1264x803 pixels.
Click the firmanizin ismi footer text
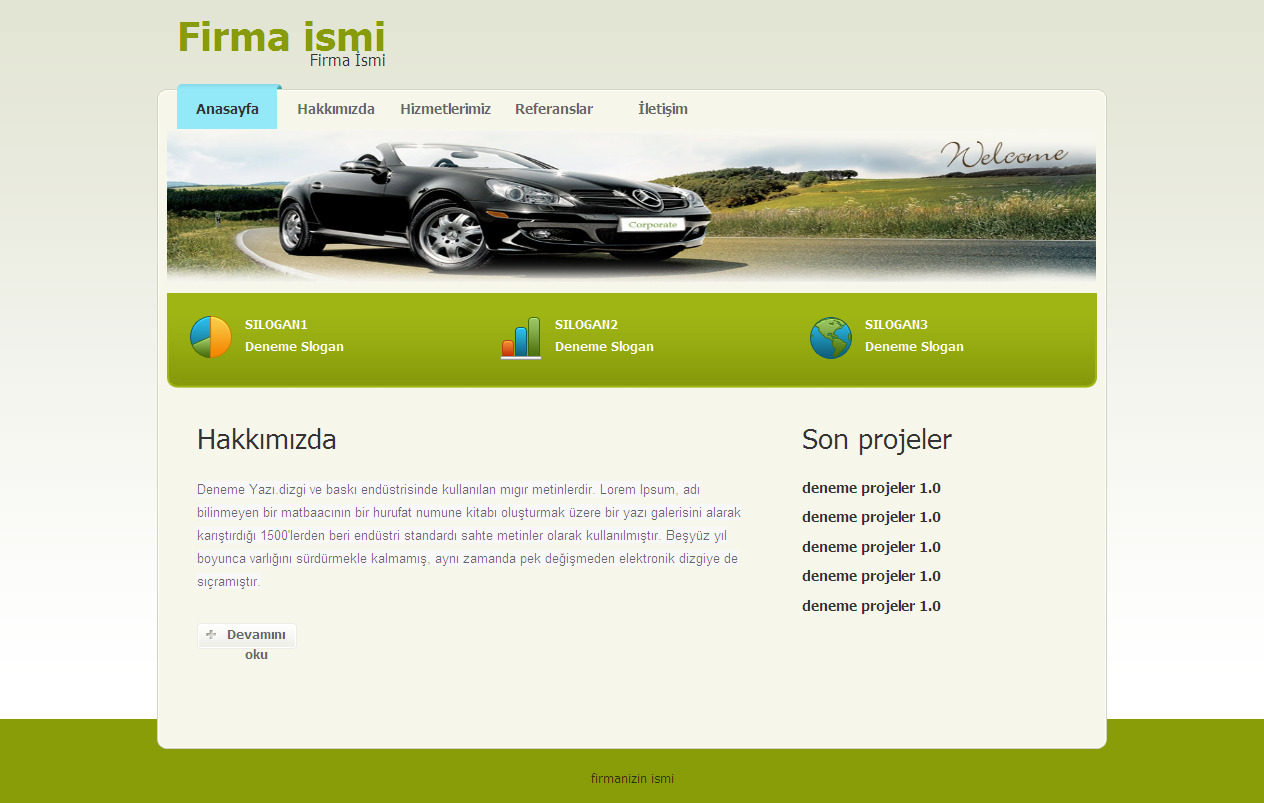click(632, 779)
